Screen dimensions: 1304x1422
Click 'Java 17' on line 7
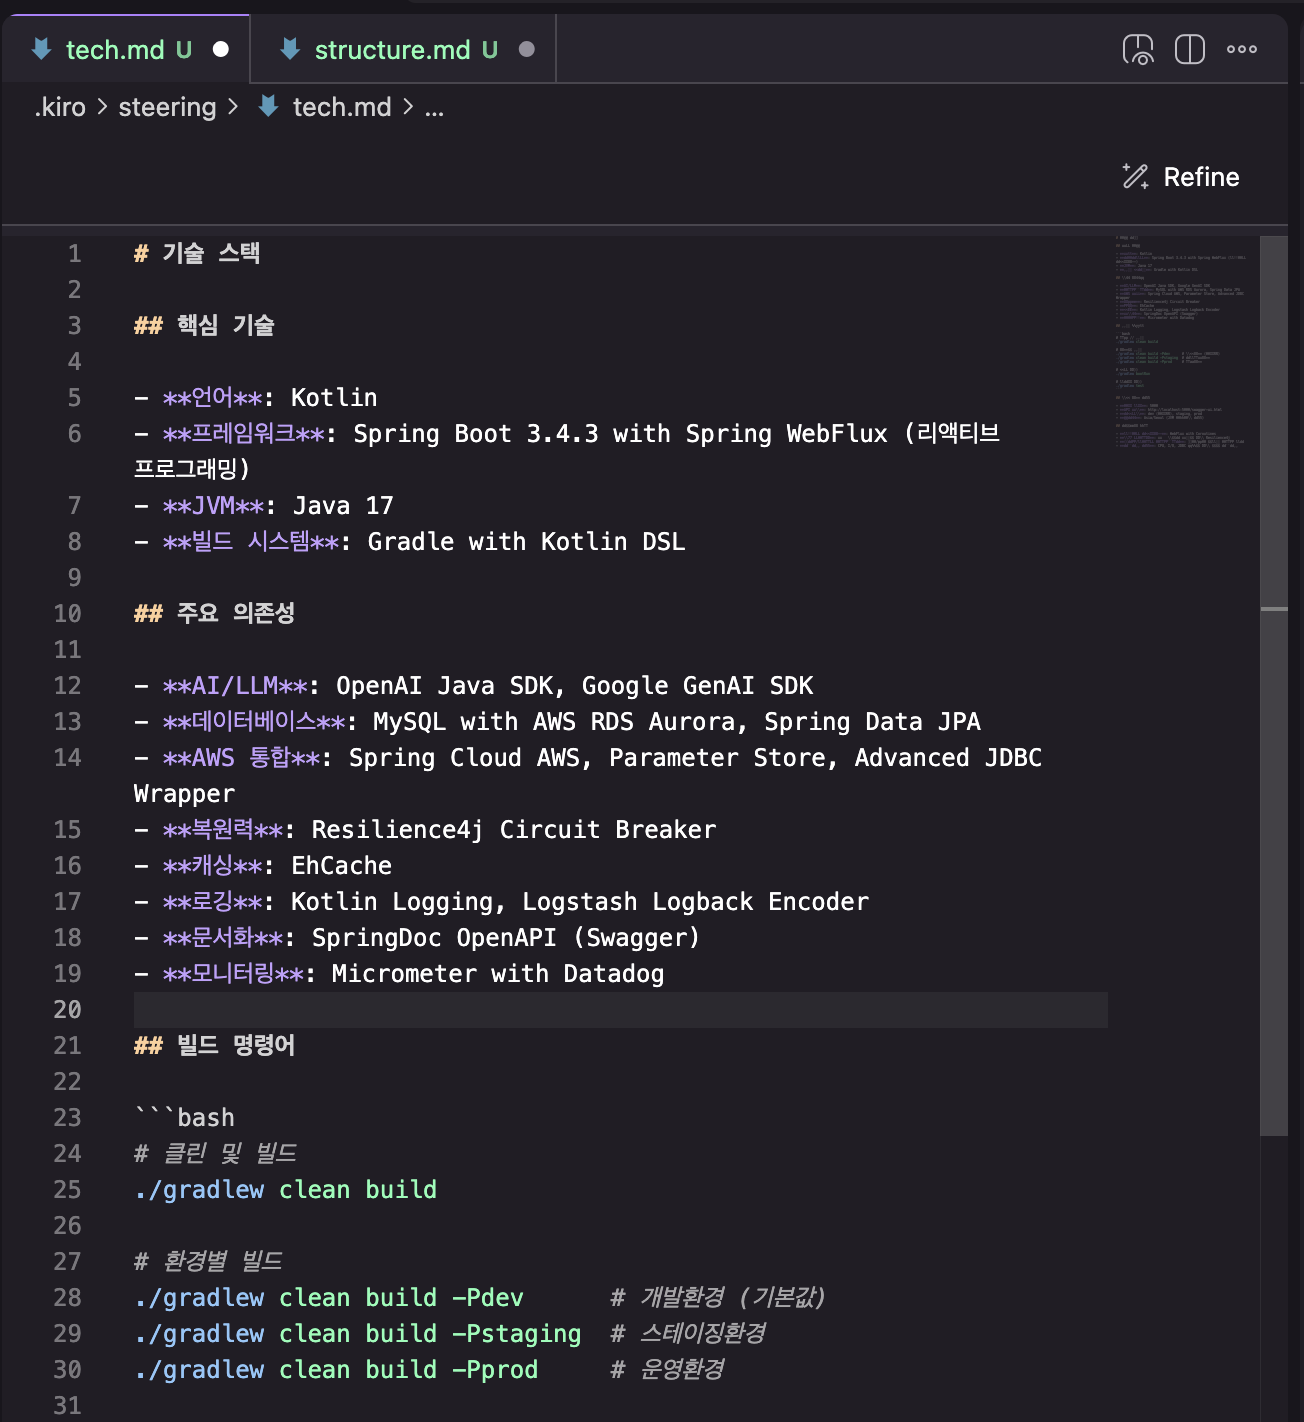(x=343, y=505)
